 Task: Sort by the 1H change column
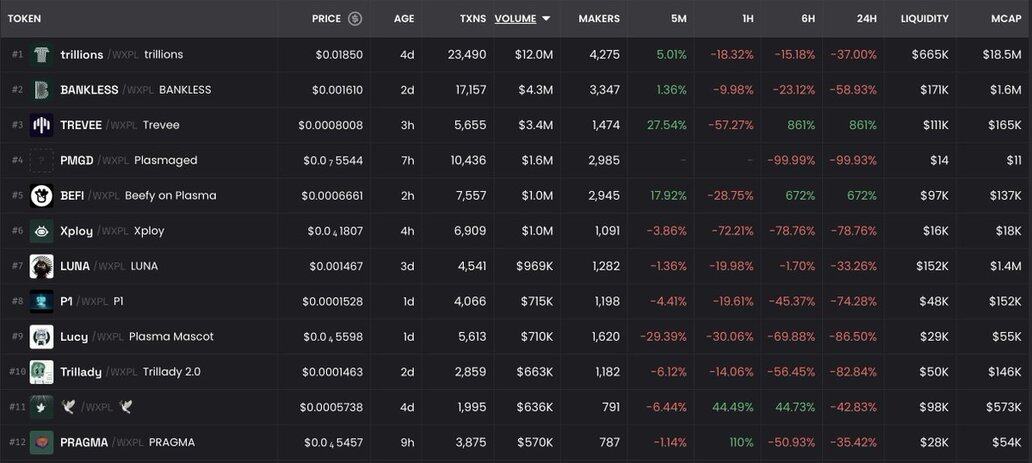748,18
